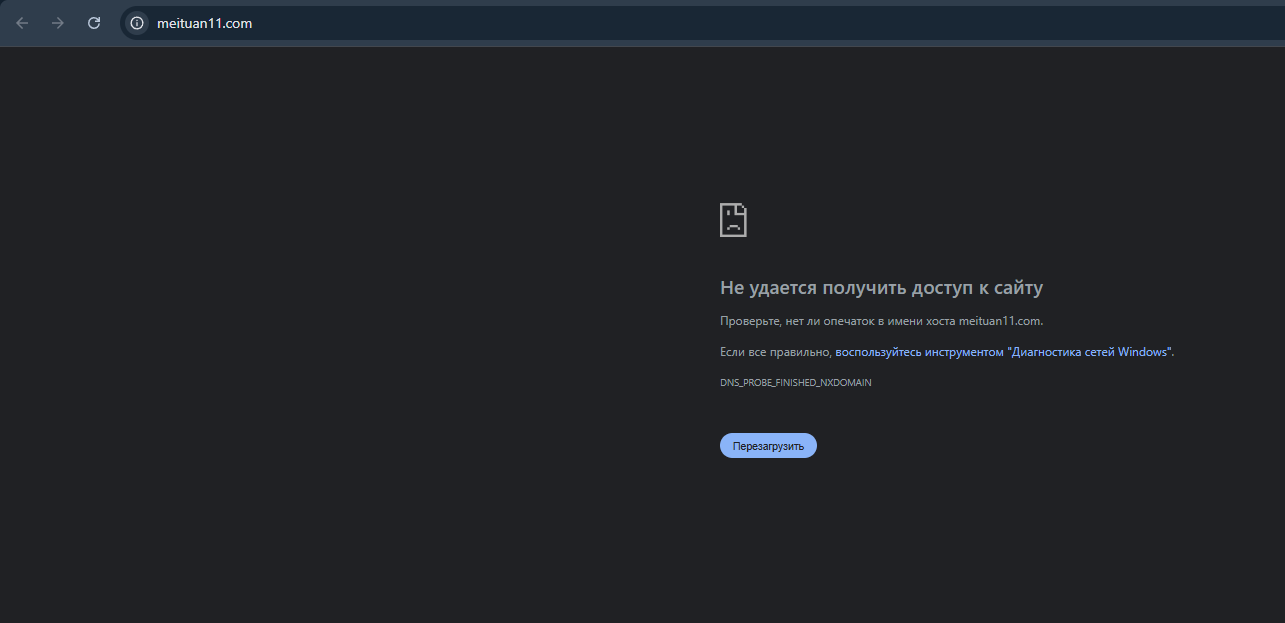Click the word "Windows" in the diagnostics link
The height and width of the screenshot is (623, 1285).
(x=1142, y=352)
